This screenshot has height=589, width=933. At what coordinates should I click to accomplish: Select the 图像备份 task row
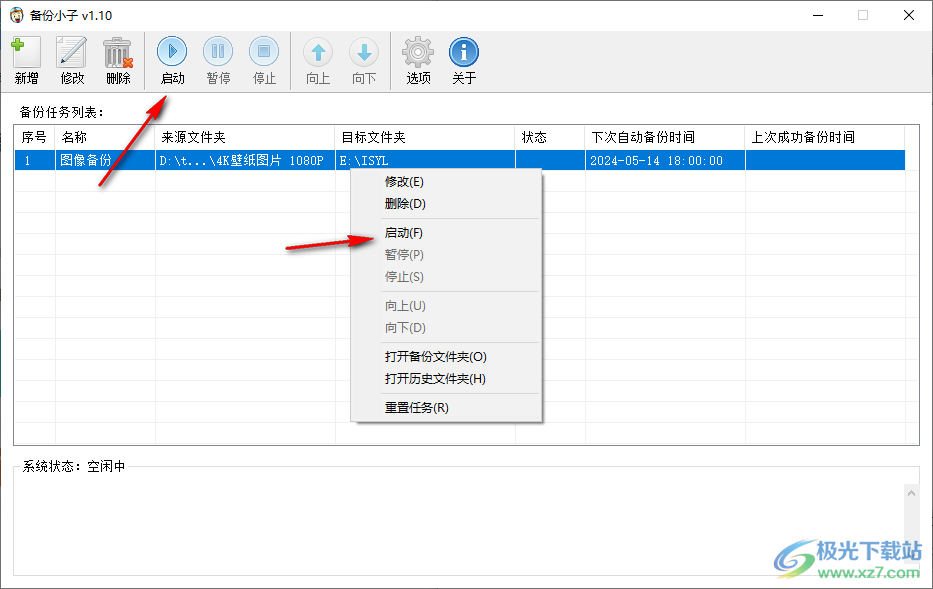100,160
